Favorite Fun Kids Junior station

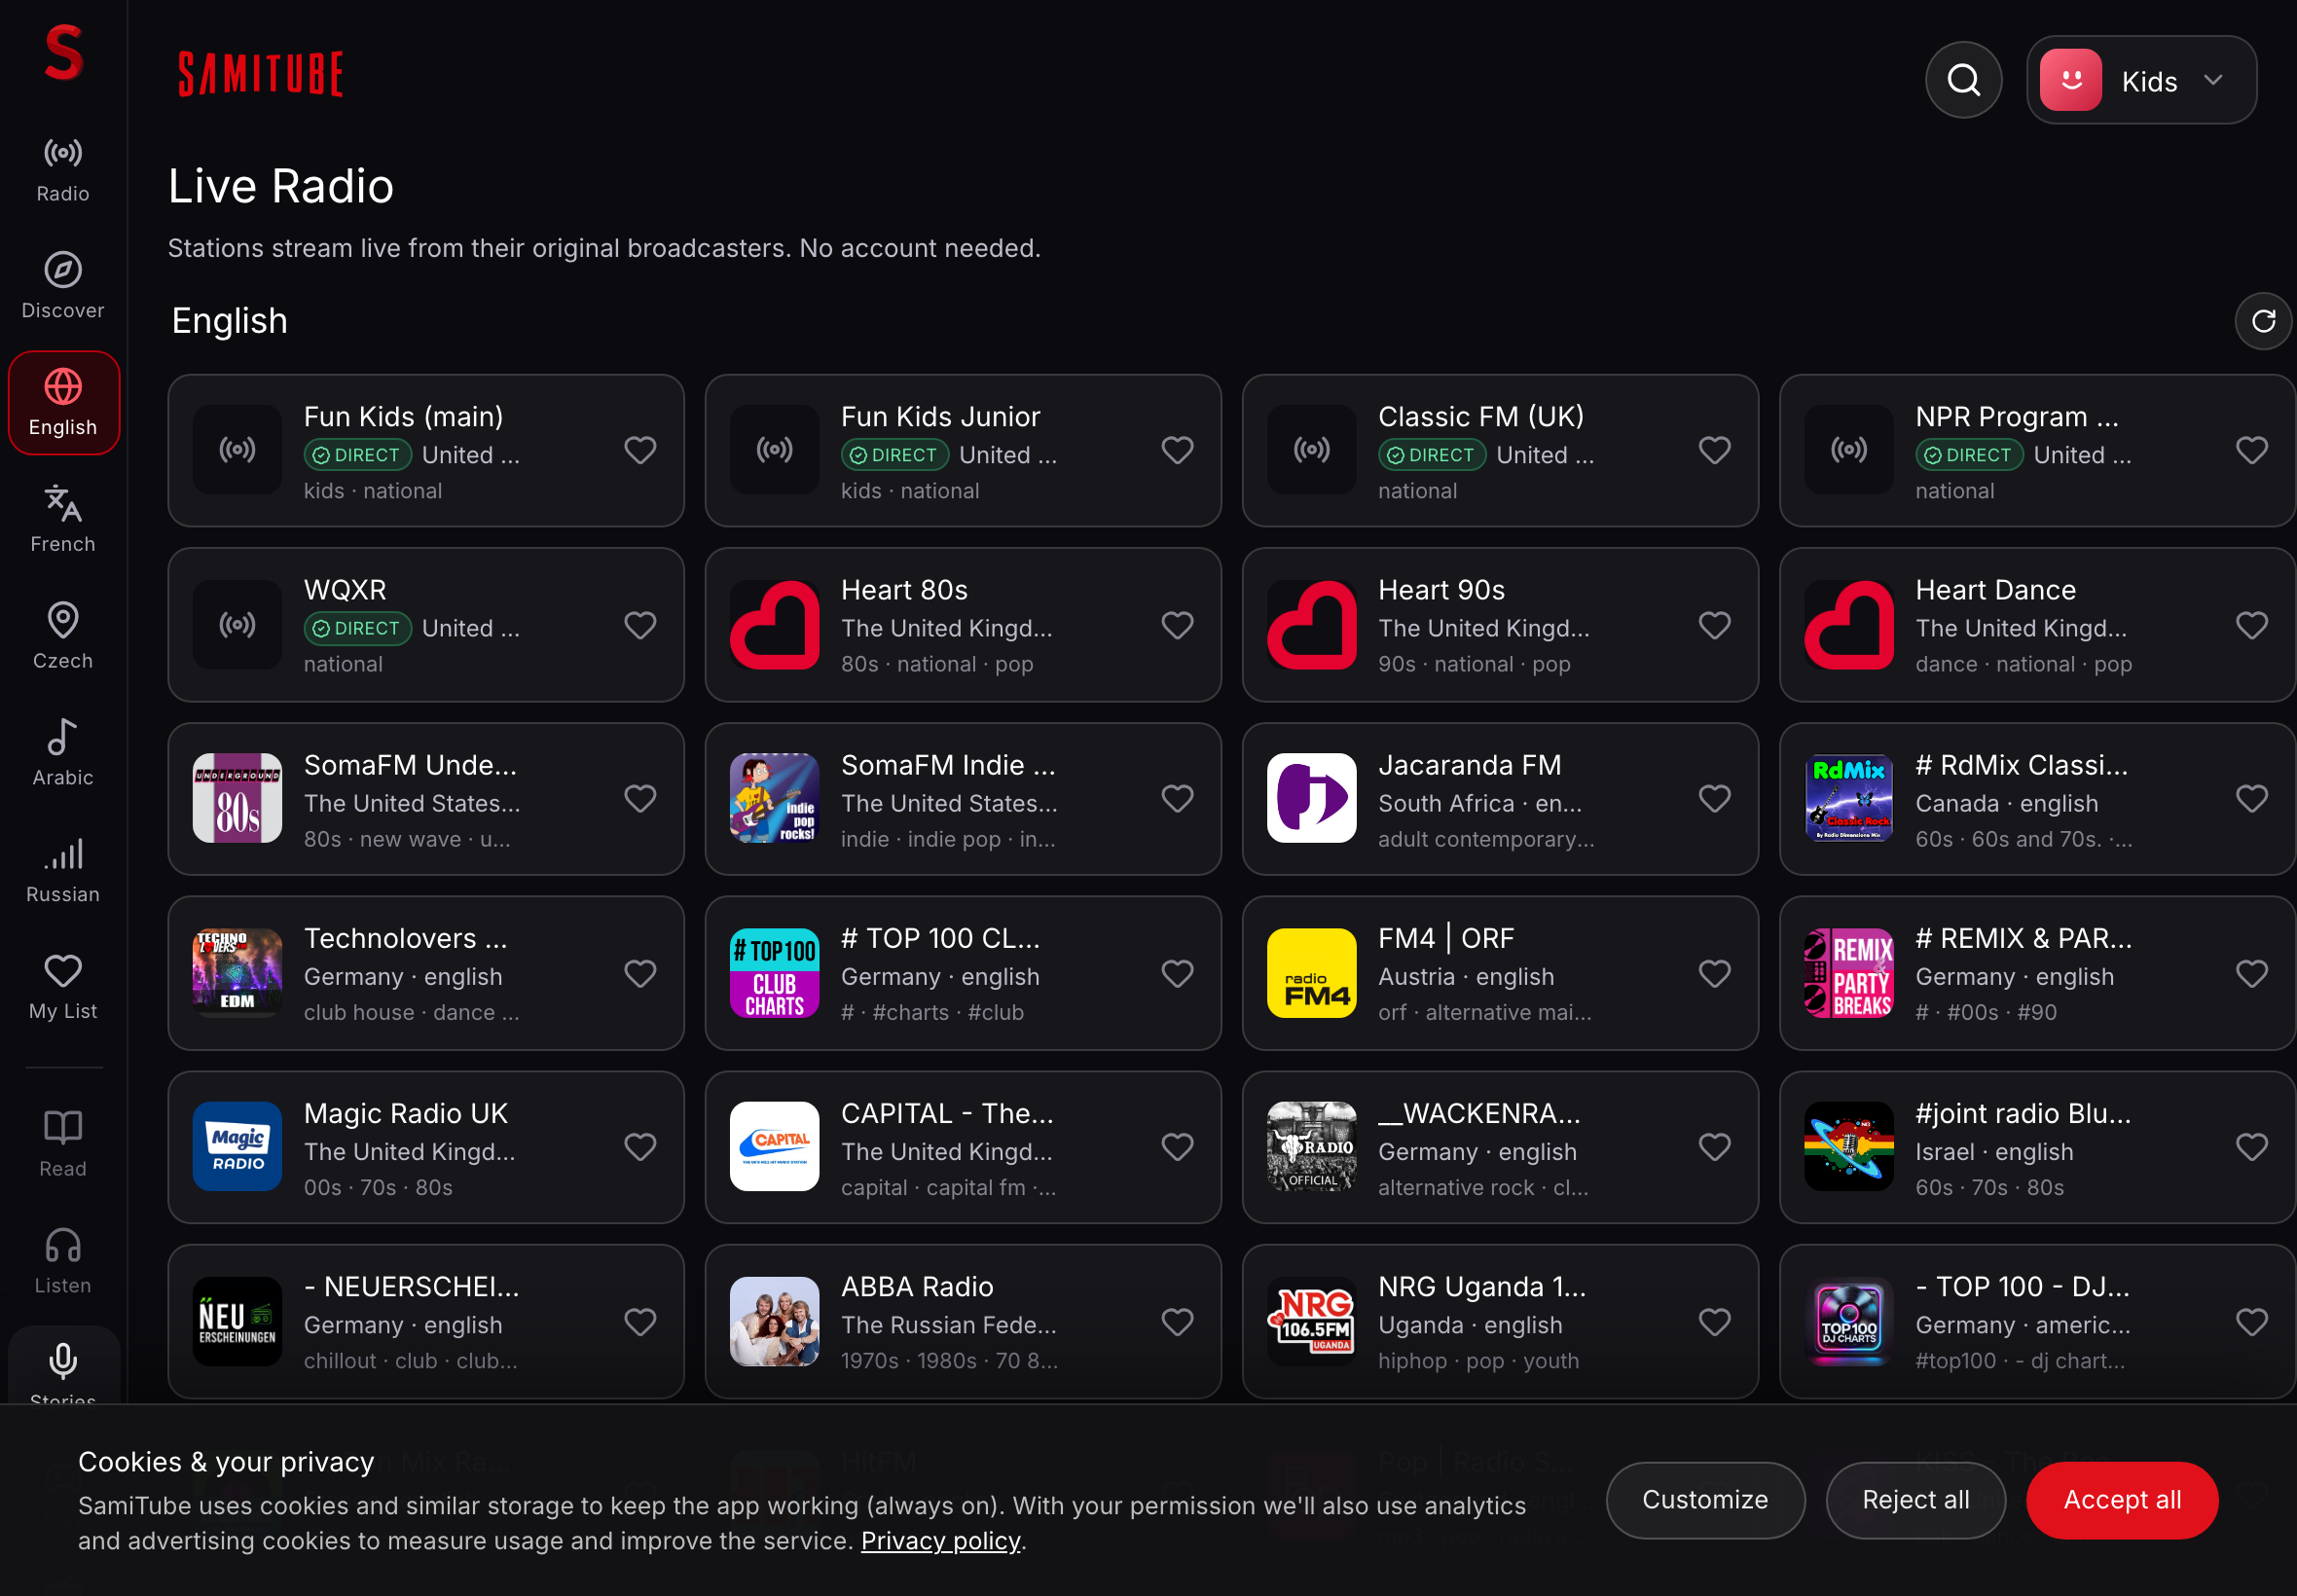pos(1177,450)
